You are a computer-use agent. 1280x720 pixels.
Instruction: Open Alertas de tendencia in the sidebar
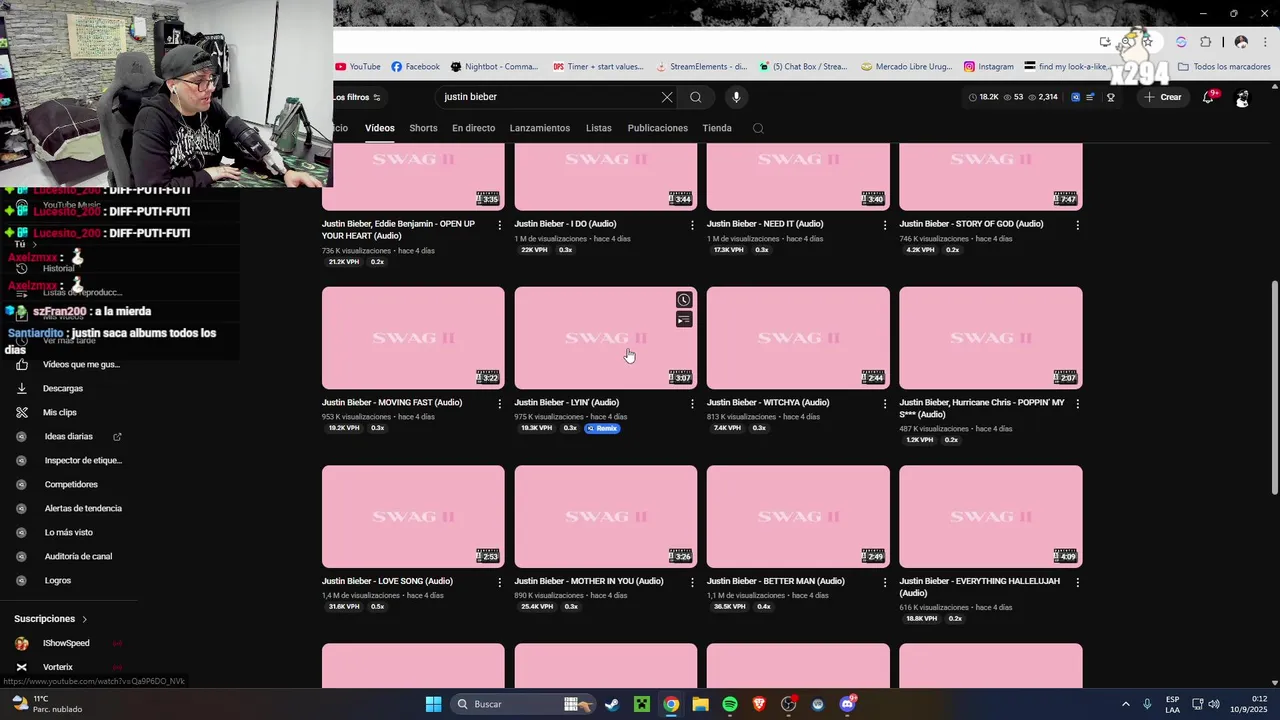click(x=83, y=508)
